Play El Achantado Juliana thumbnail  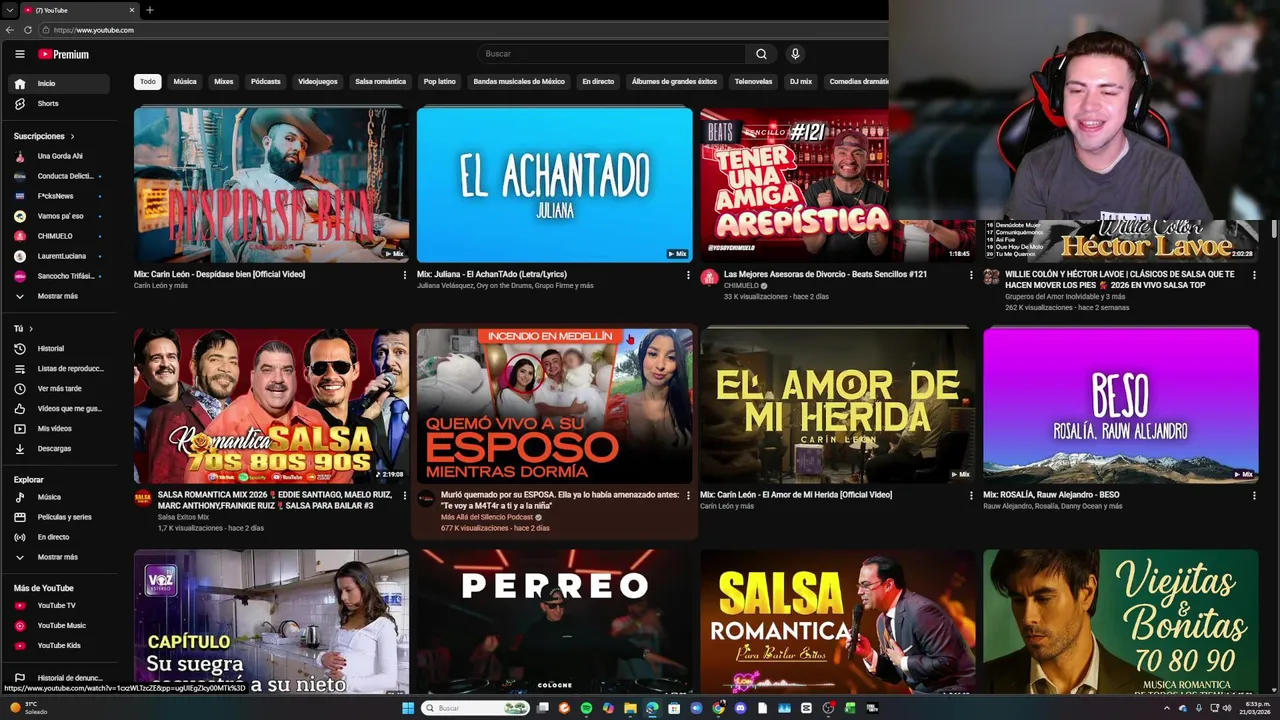[x=554, y=185]
